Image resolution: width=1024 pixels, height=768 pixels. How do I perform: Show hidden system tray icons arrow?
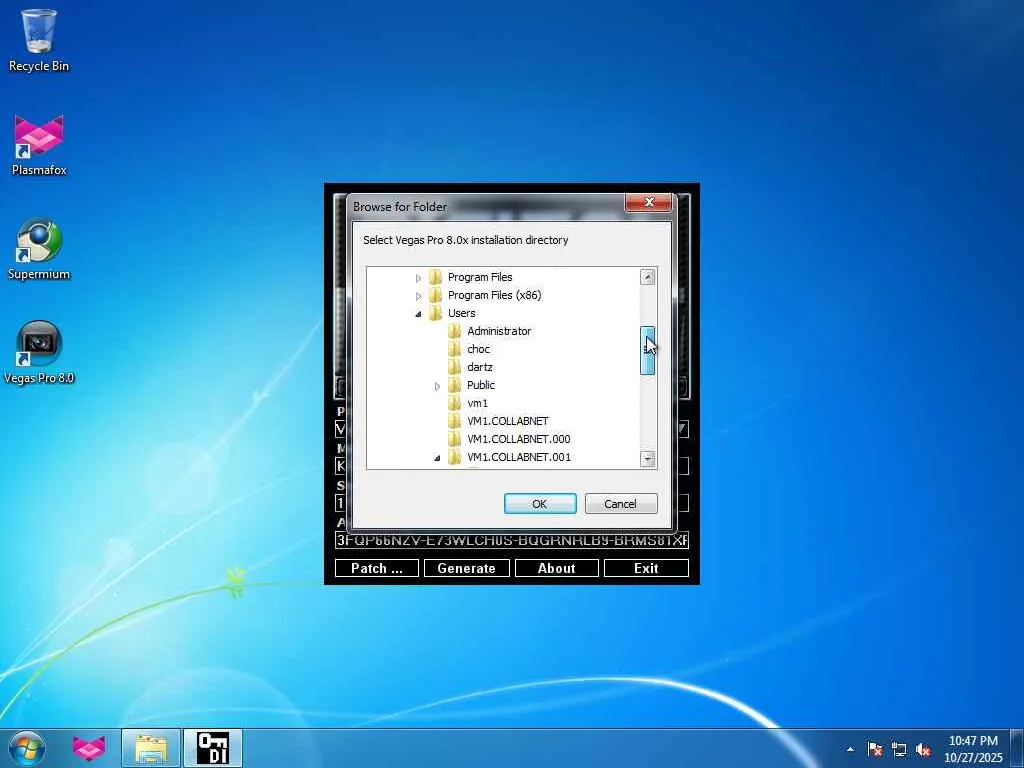point(850,749)
